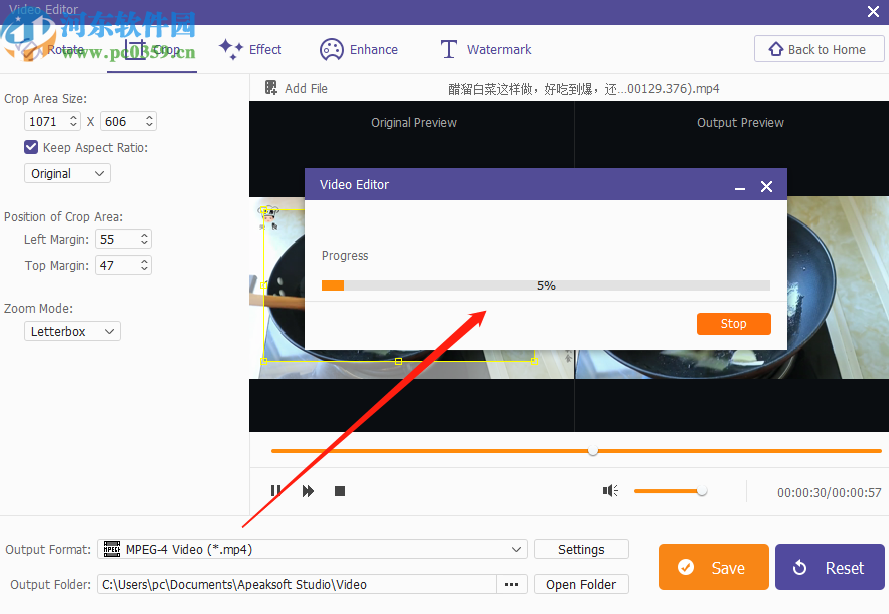Image resolution: width=889 pixels, height=614 pixels.
Task: Open output format Settings
Action: click(581, 549)
